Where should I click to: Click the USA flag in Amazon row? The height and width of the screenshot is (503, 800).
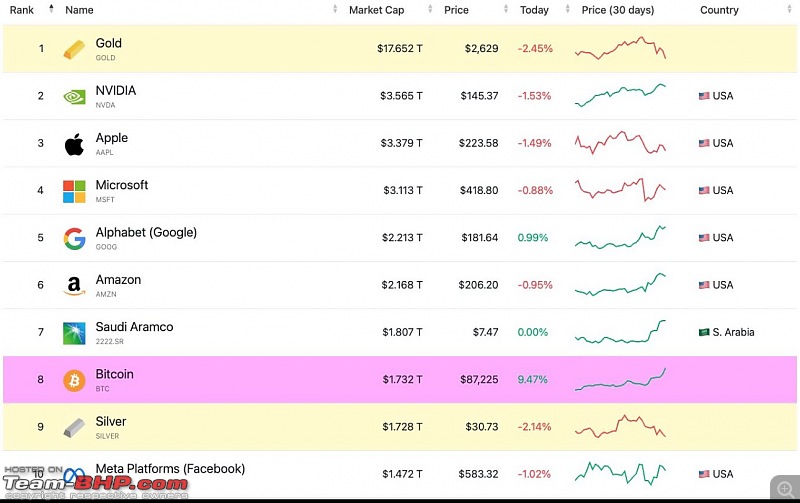[704, 285]
